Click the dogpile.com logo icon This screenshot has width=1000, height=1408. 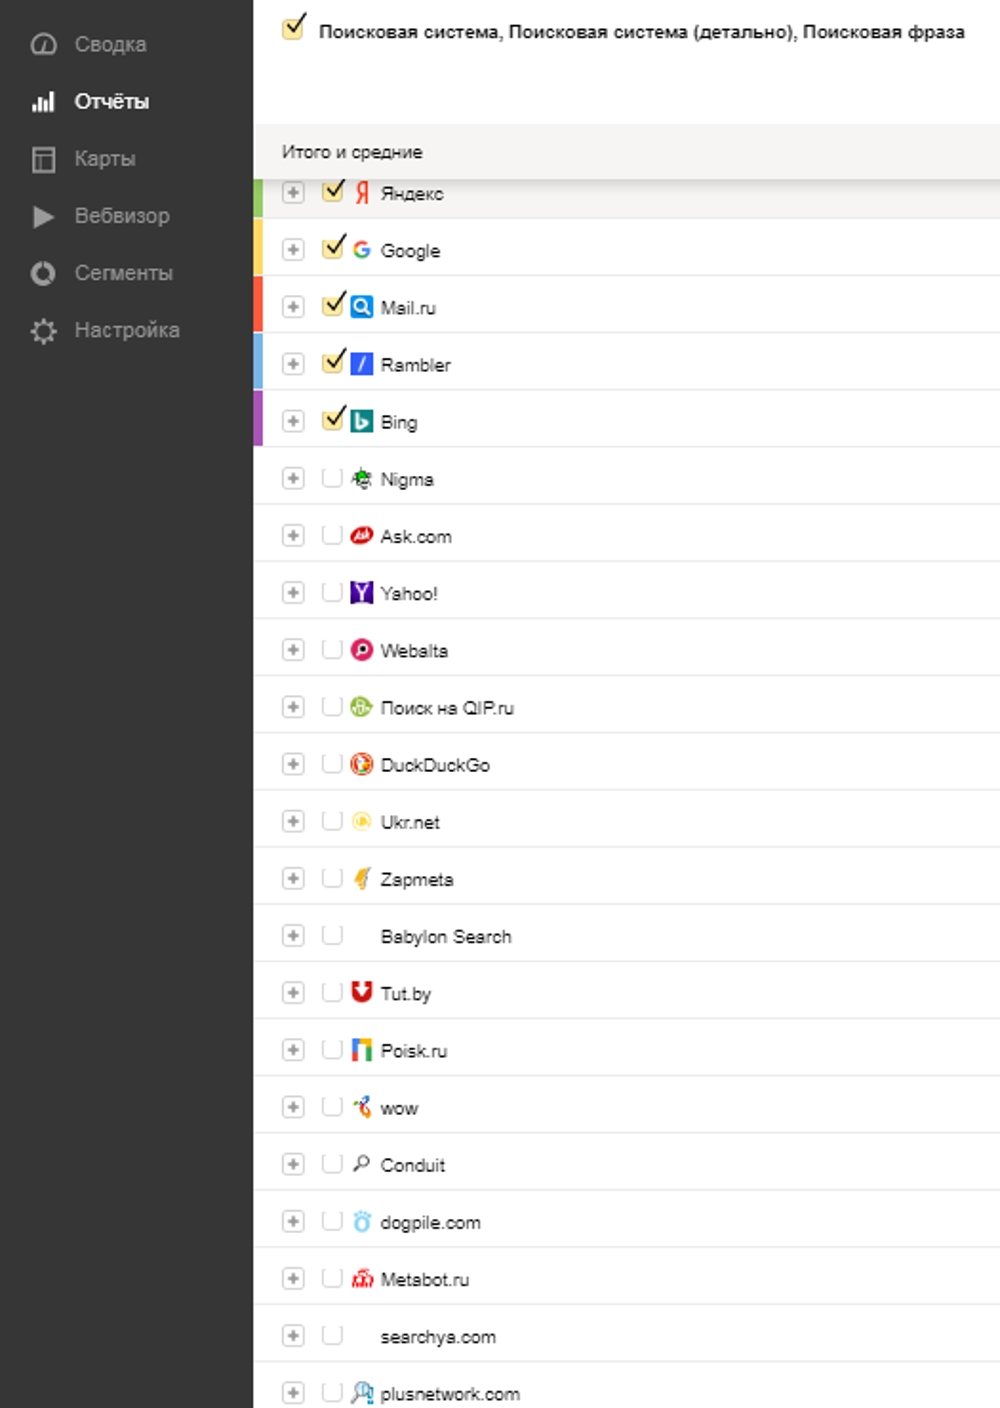point(362,1221)
